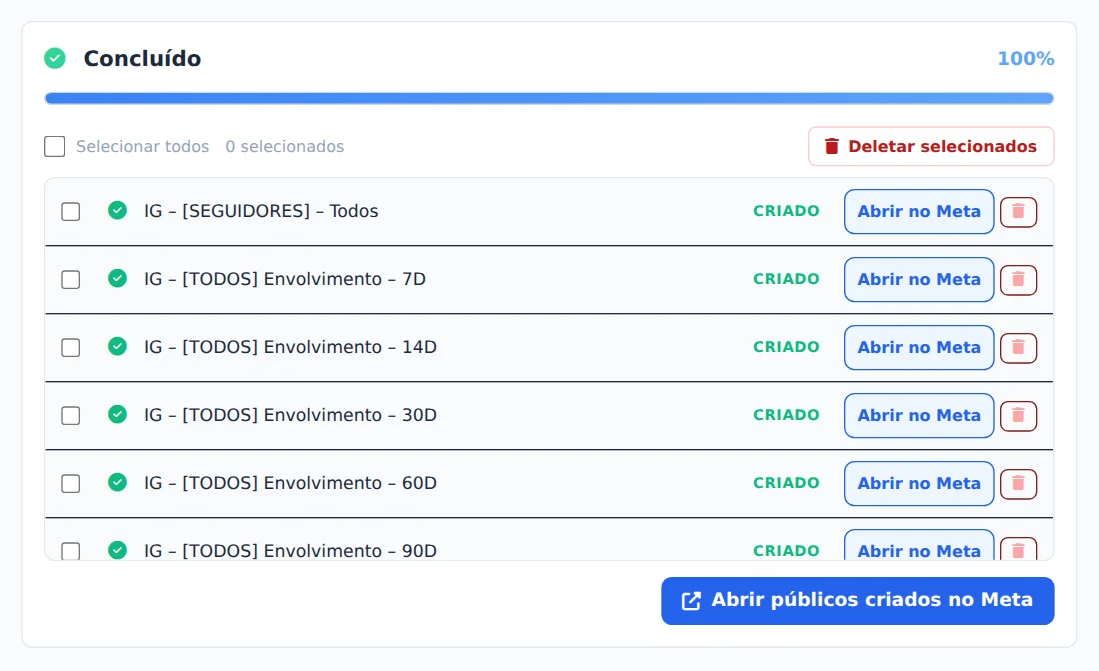
Task: Toggle the Selecionar todos checkbox
Action: pos(55,147)
